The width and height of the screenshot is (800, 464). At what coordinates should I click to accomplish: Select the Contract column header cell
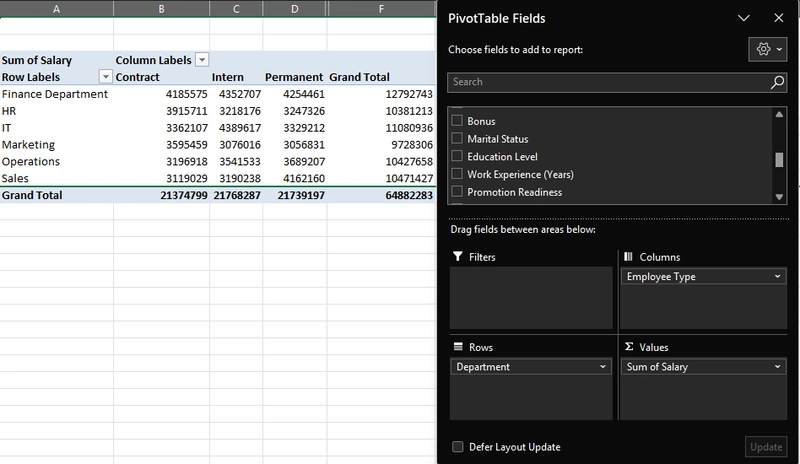(x=161, y=77)
